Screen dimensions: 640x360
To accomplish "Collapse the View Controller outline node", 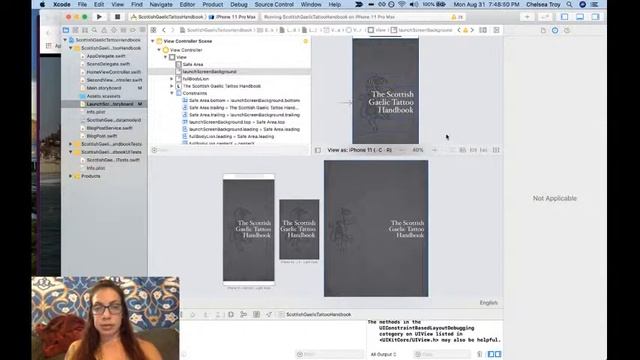I will point(160,50).
